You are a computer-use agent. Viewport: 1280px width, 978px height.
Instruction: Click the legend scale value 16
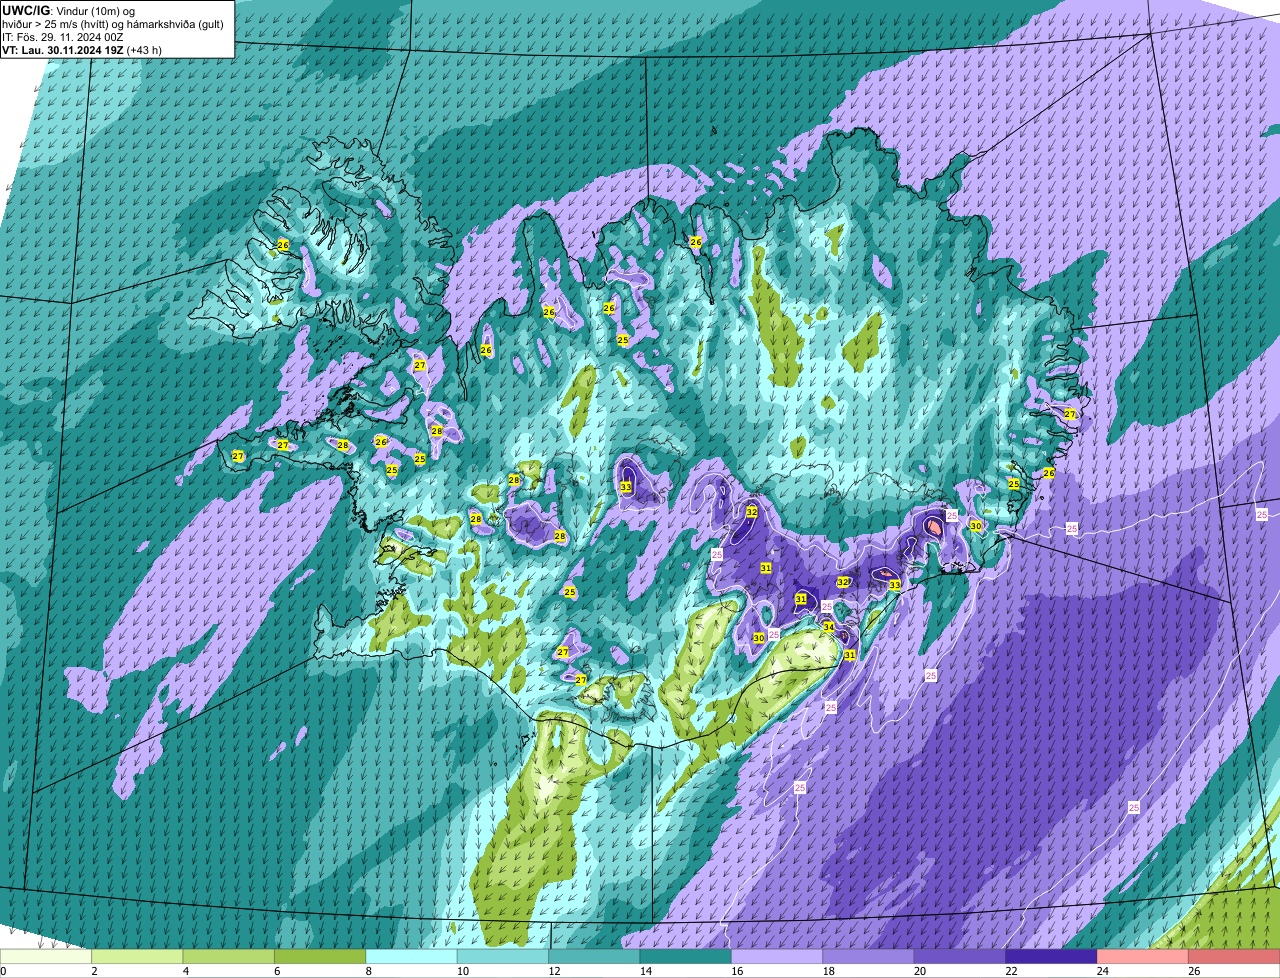735,971
